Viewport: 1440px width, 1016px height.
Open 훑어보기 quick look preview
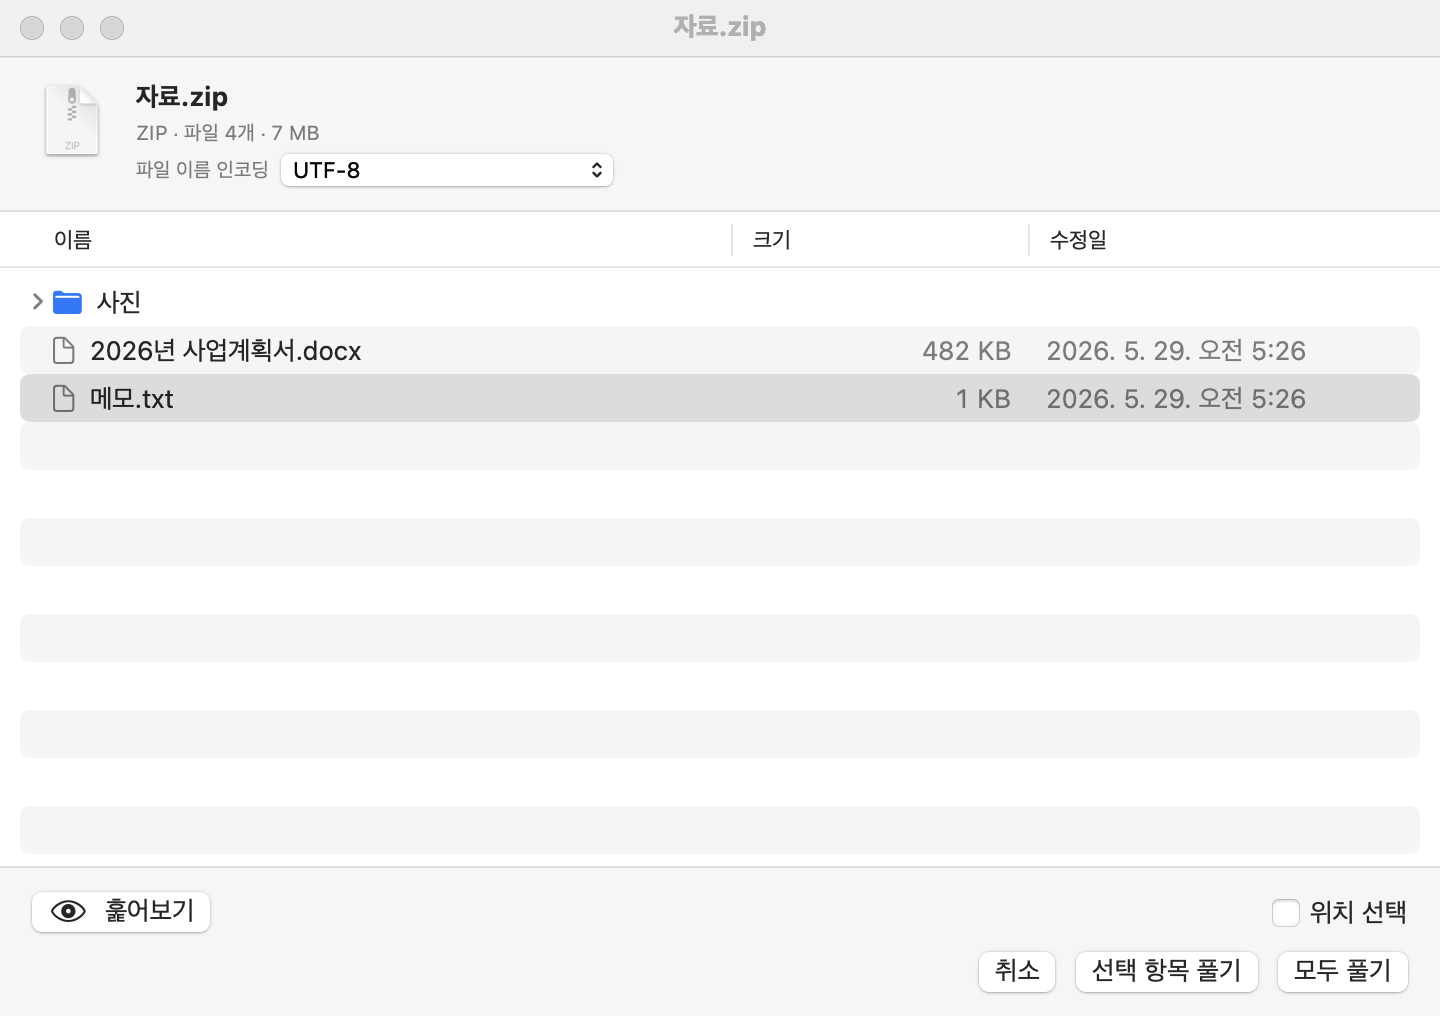click(x=121, y=911)
